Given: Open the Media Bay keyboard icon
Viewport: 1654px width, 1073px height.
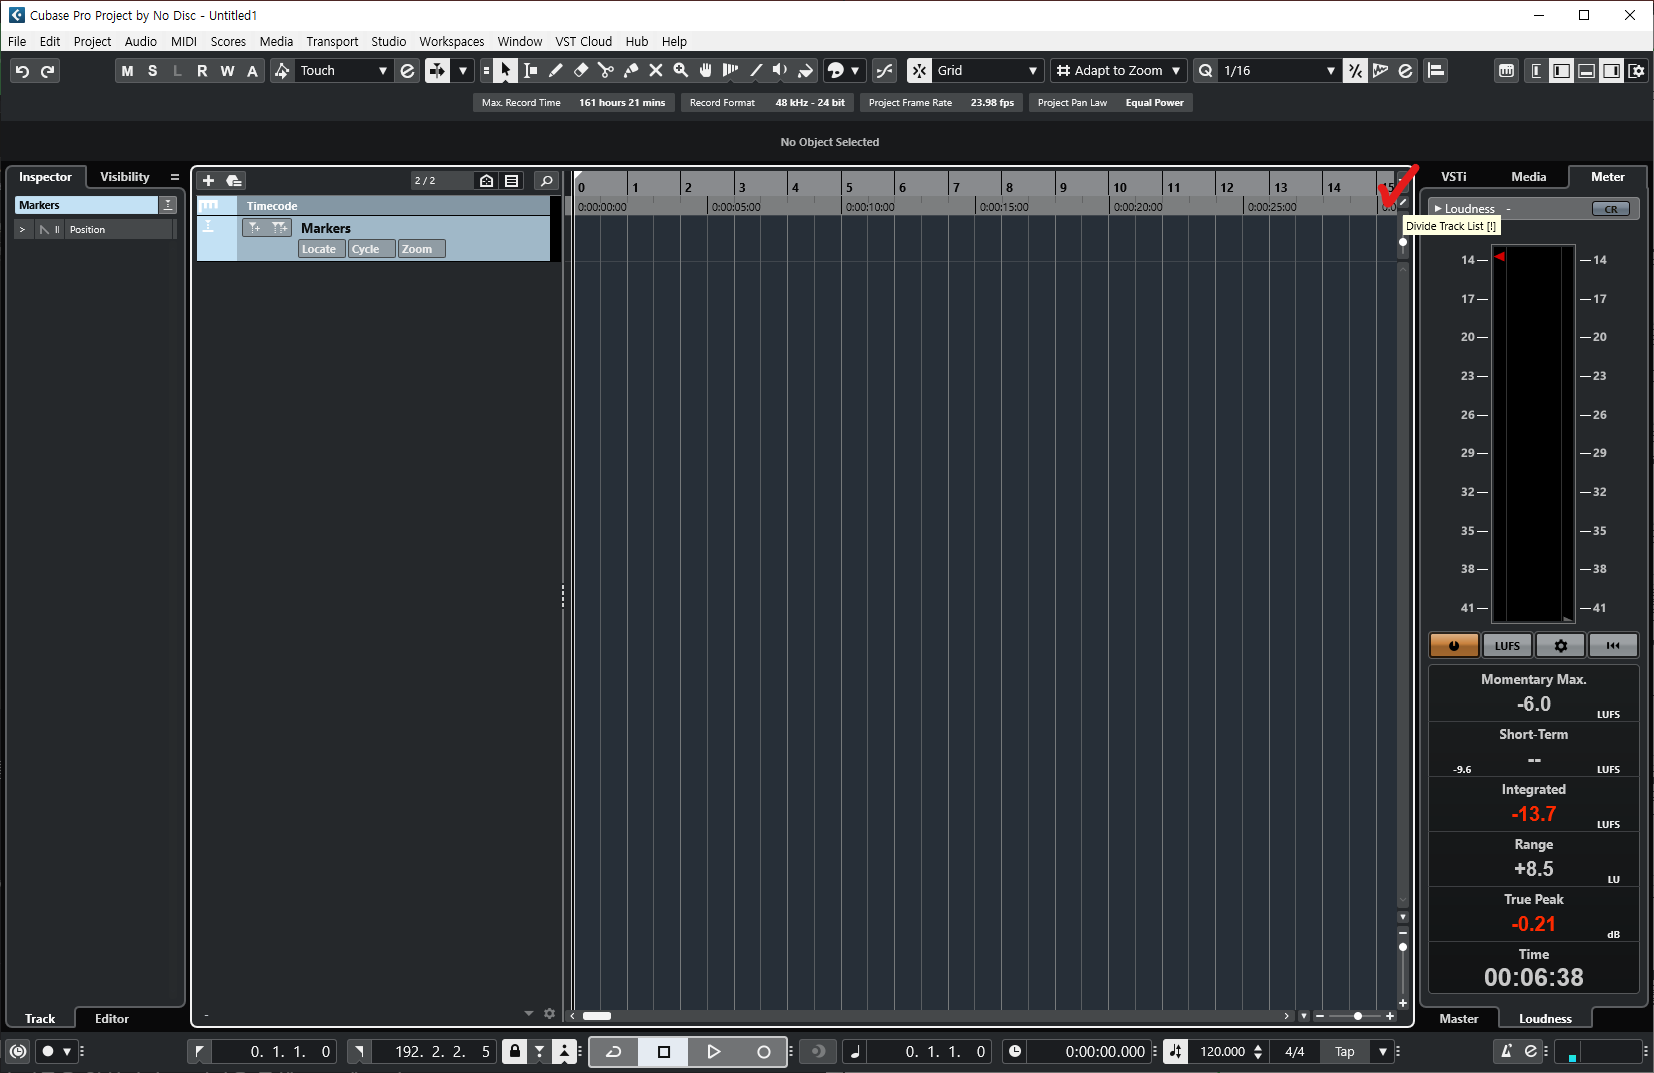Looking at the screenshot, I should tap(1507, 71).
